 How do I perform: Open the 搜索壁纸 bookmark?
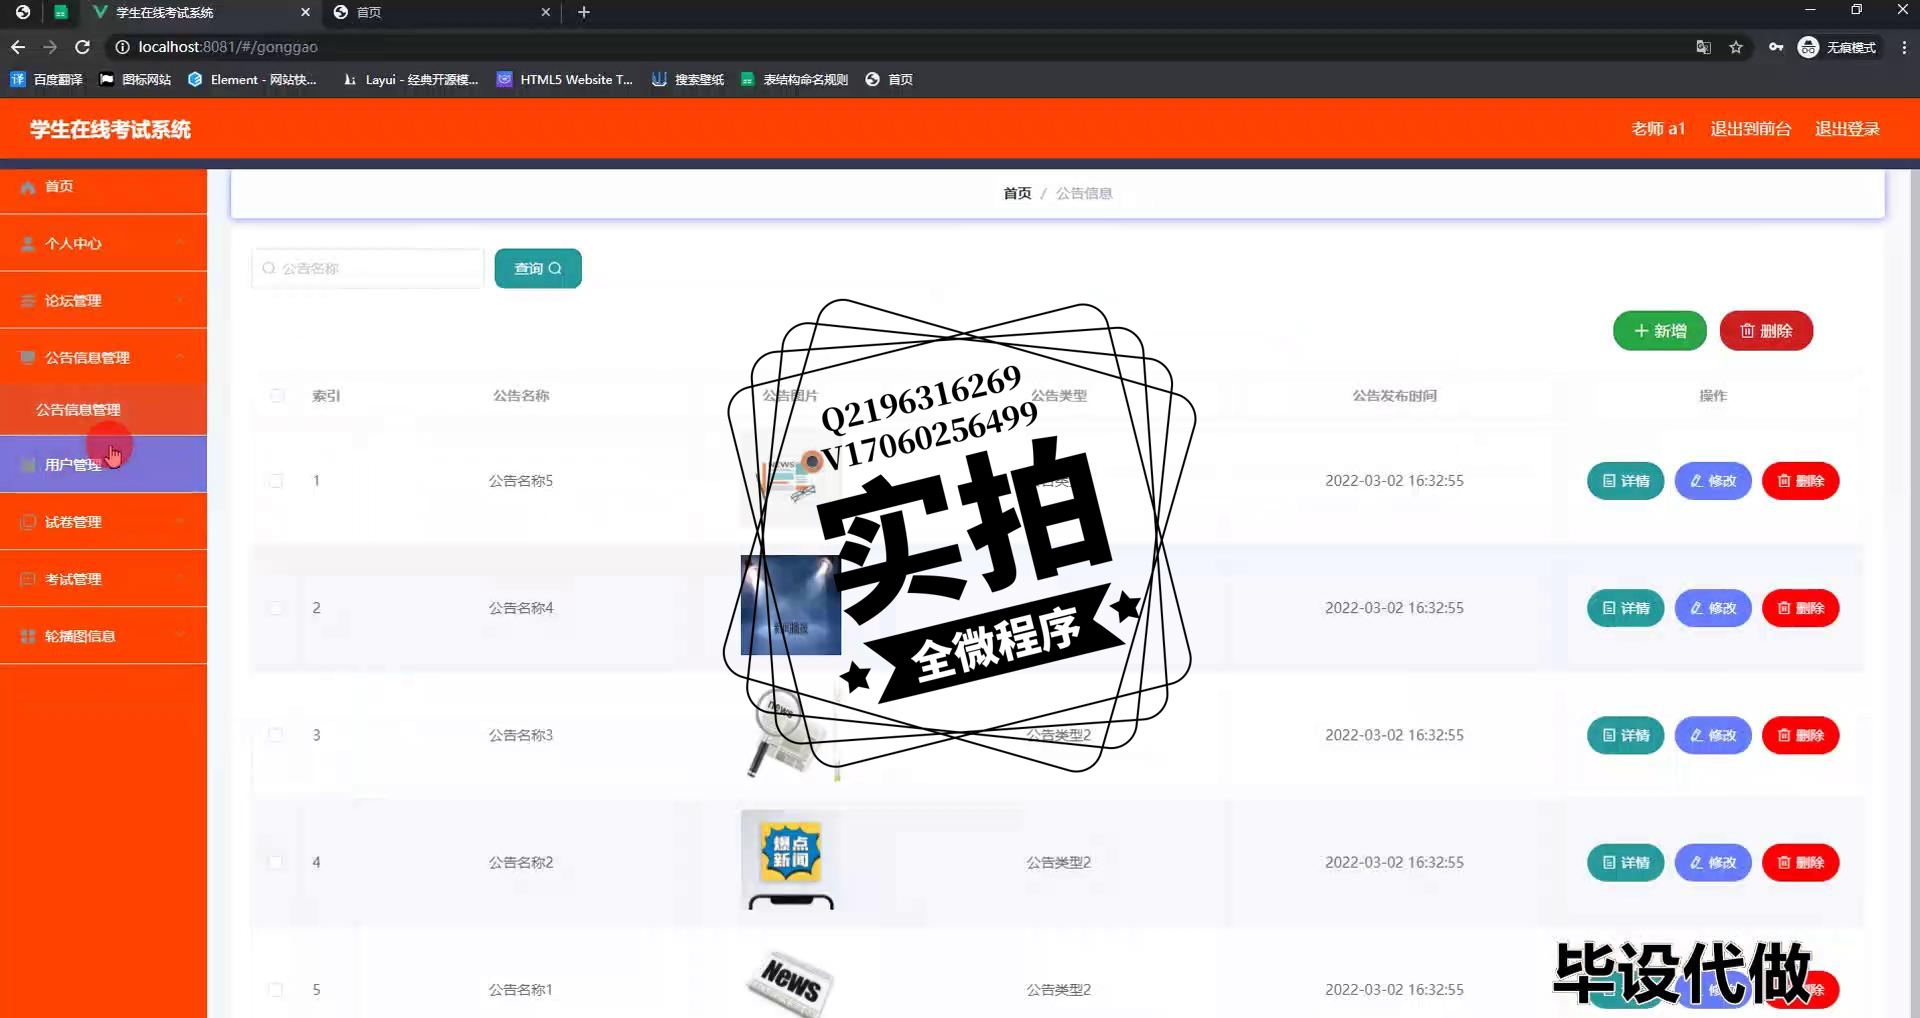(x=688, y=79)
